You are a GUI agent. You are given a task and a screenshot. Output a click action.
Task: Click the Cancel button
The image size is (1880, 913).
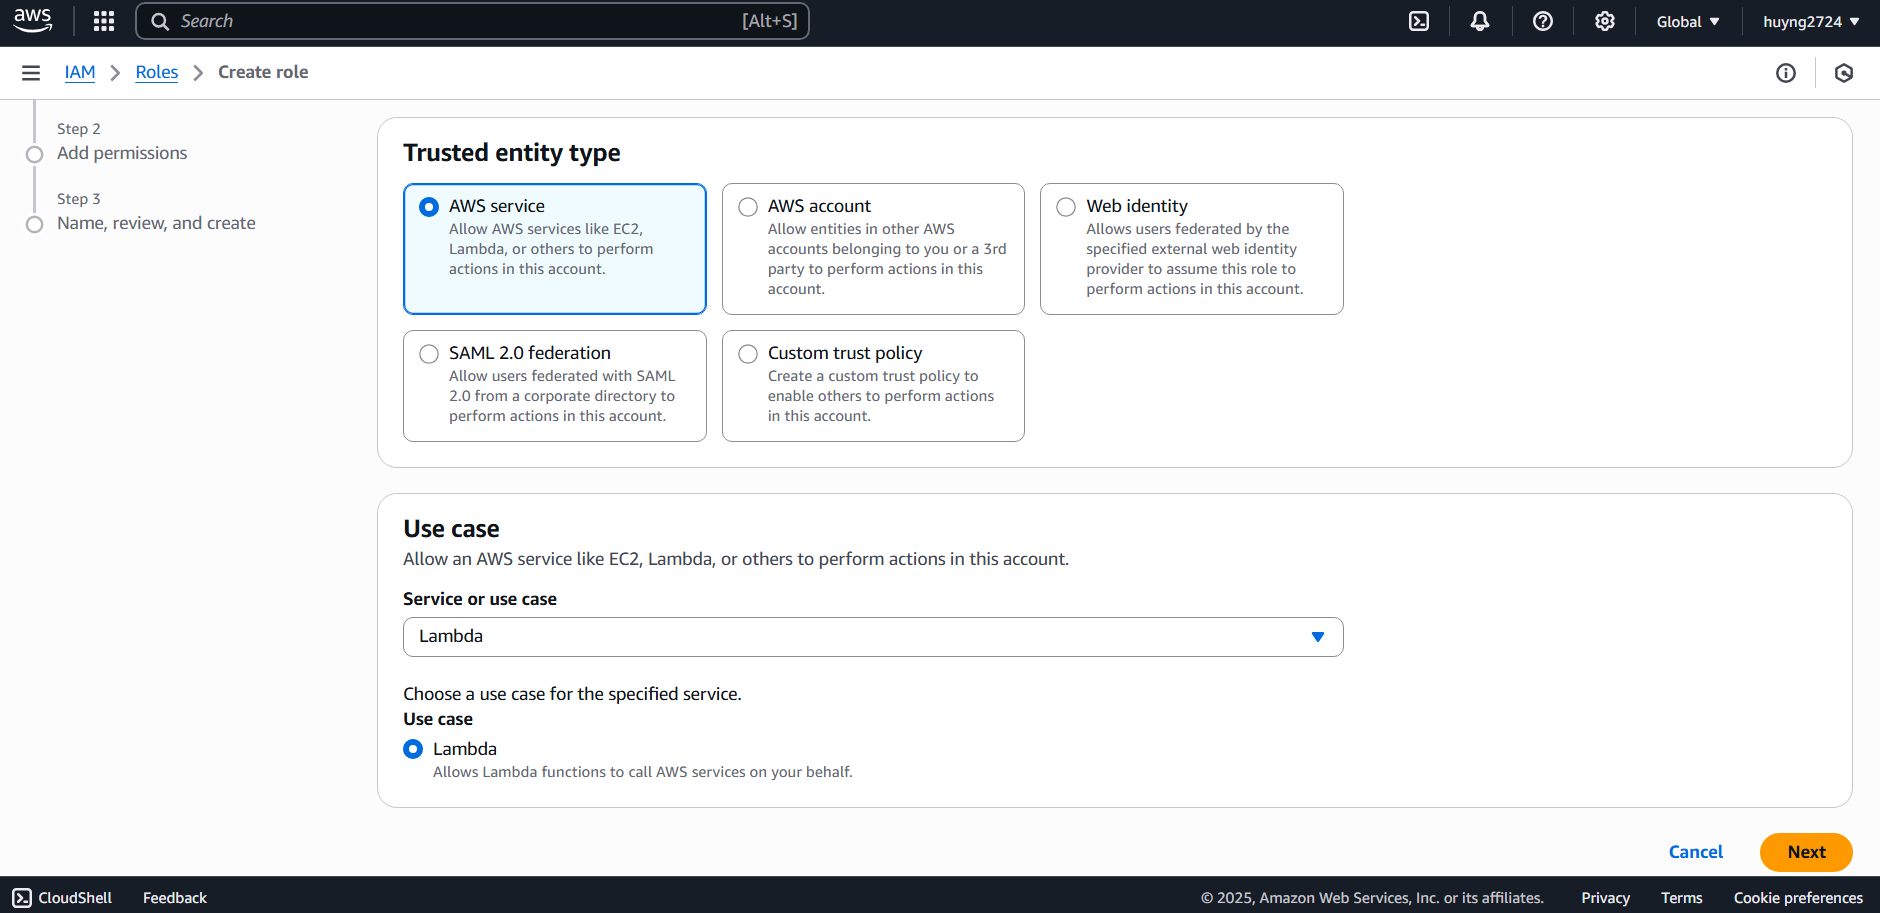(x=1696, y=852)
